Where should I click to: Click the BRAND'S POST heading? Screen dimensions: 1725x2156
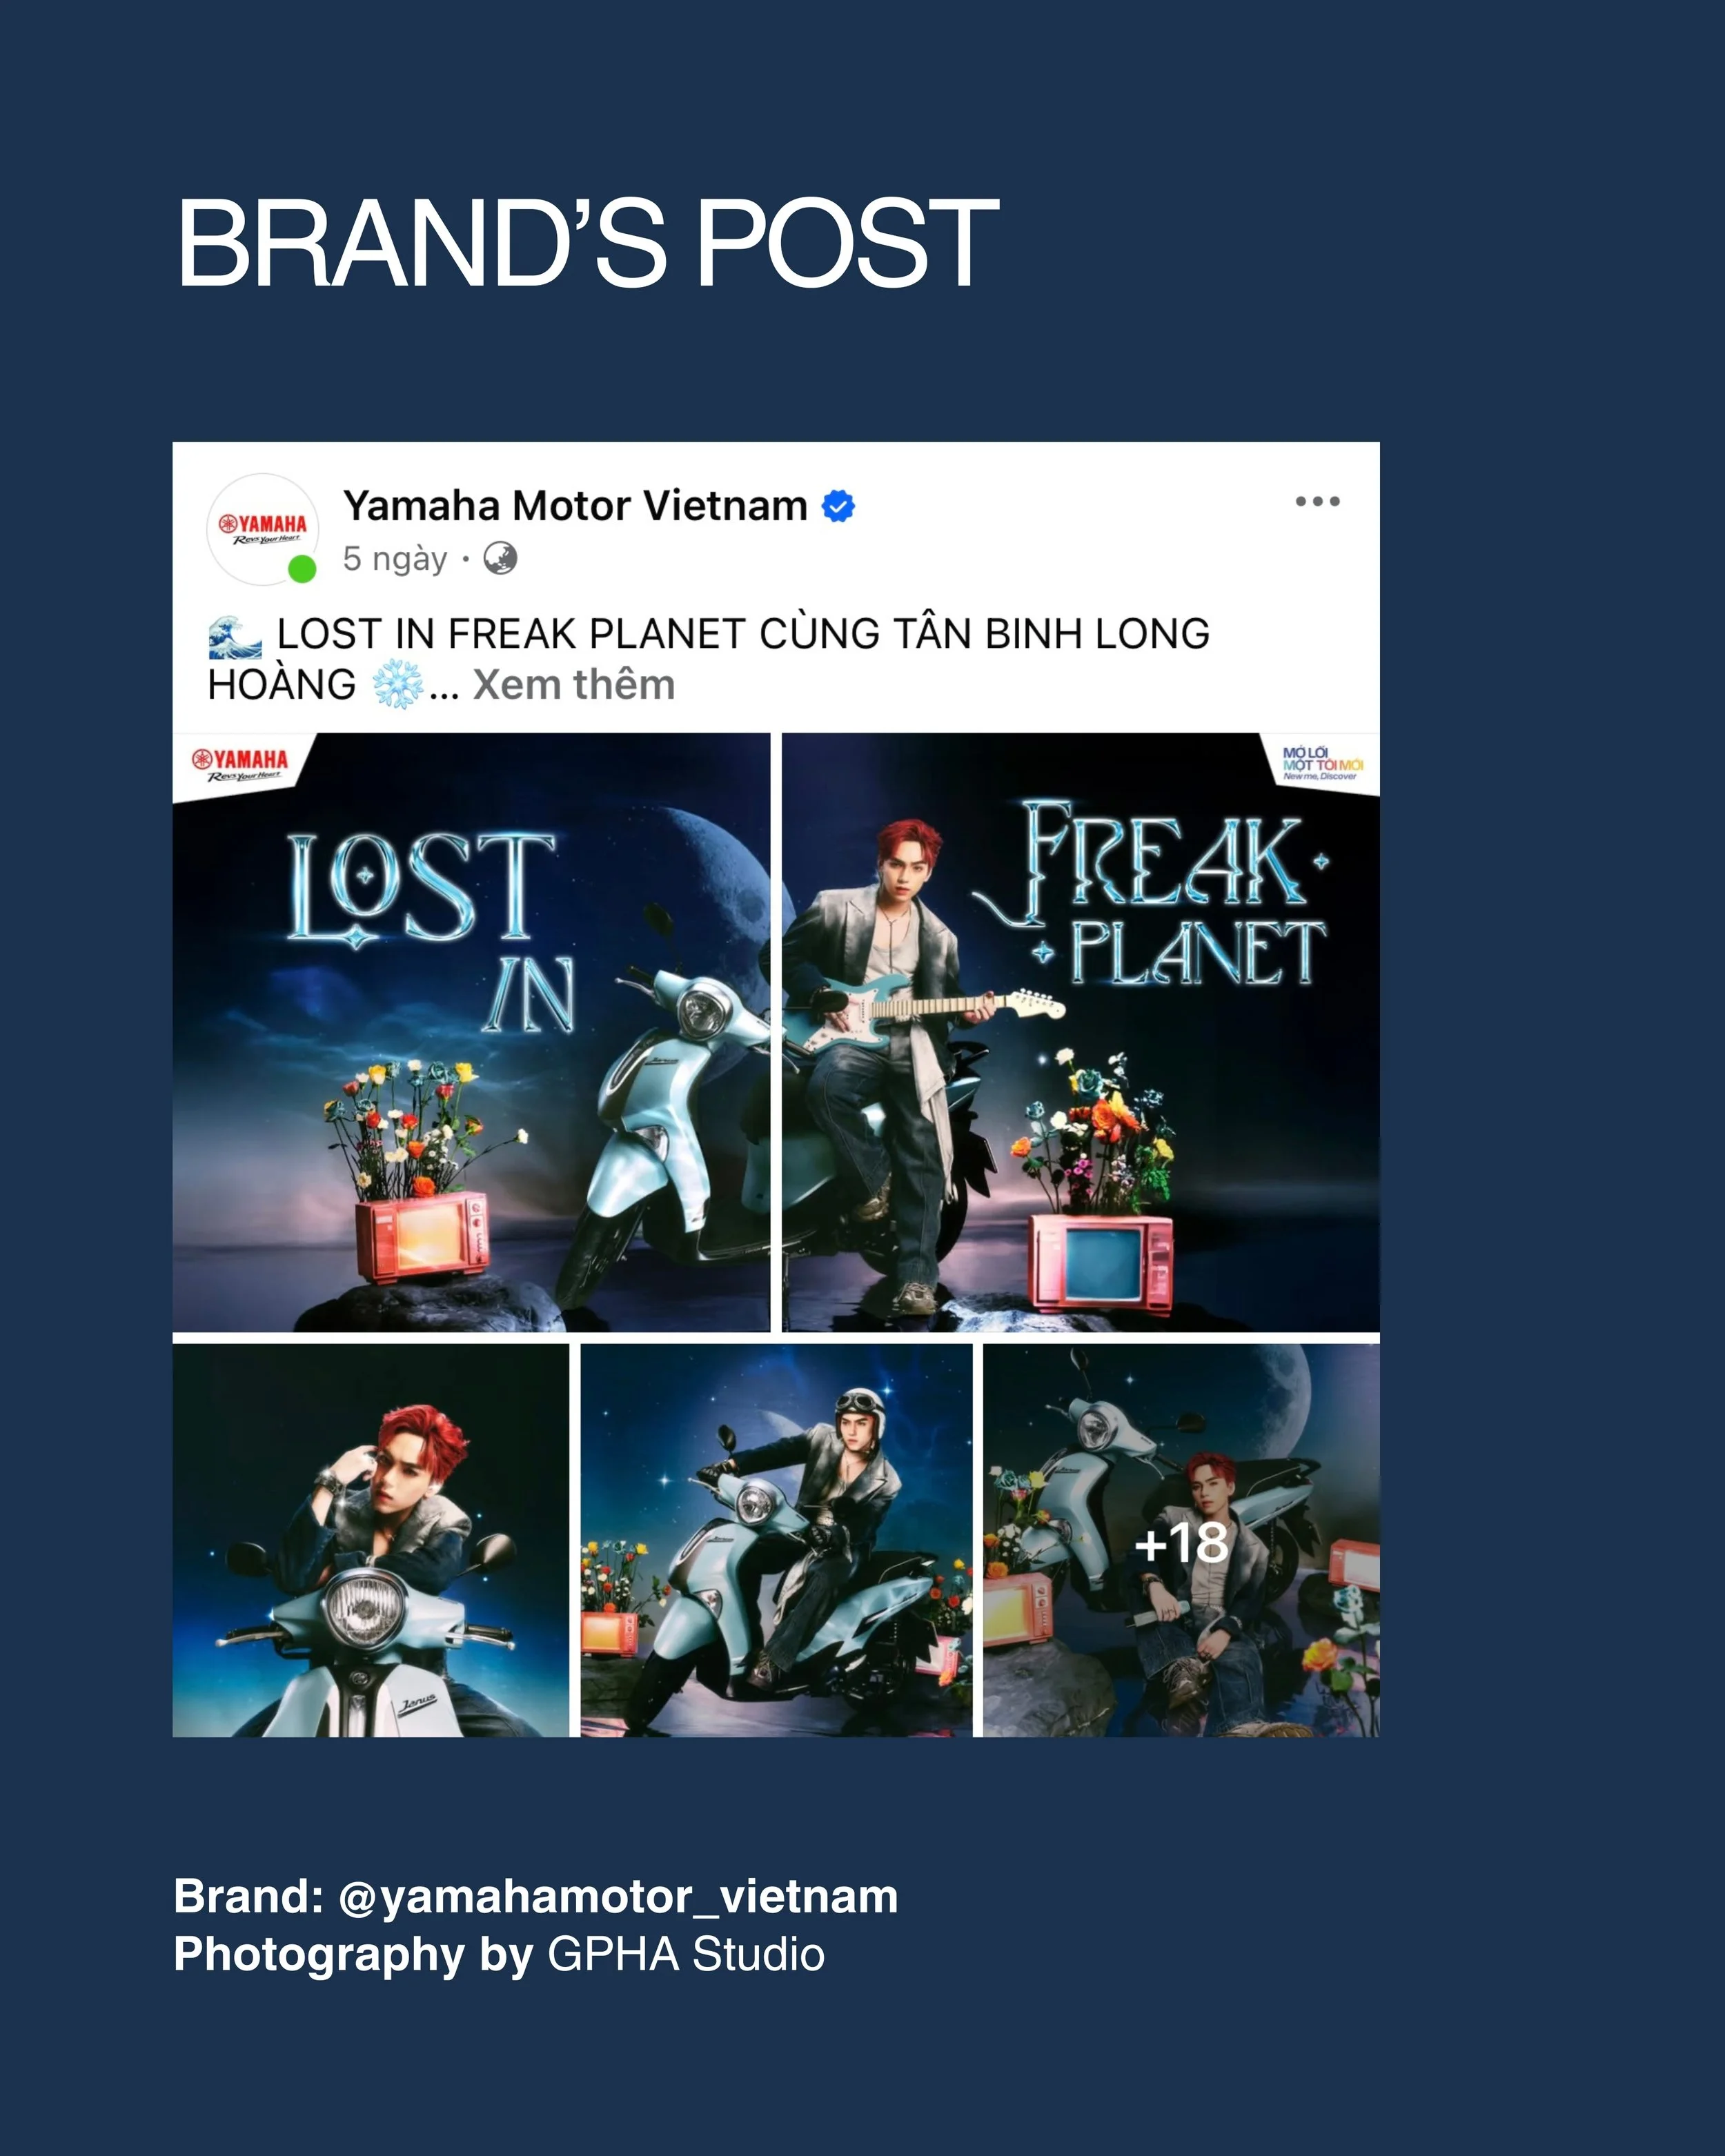click(x=587, y=242)
